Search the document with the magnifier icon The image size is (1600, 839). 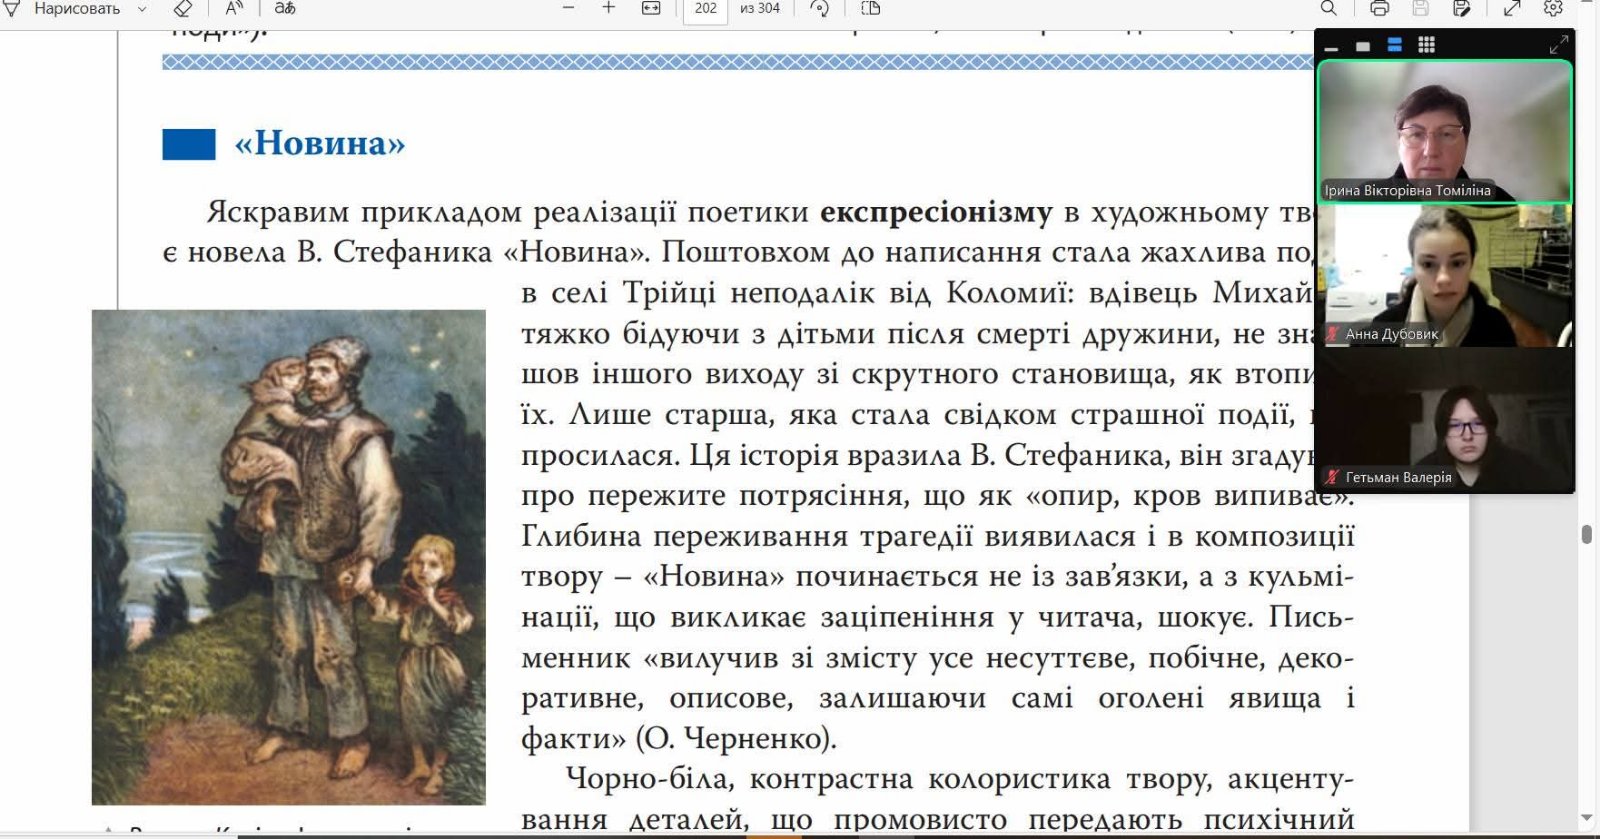click(1328, 9)
